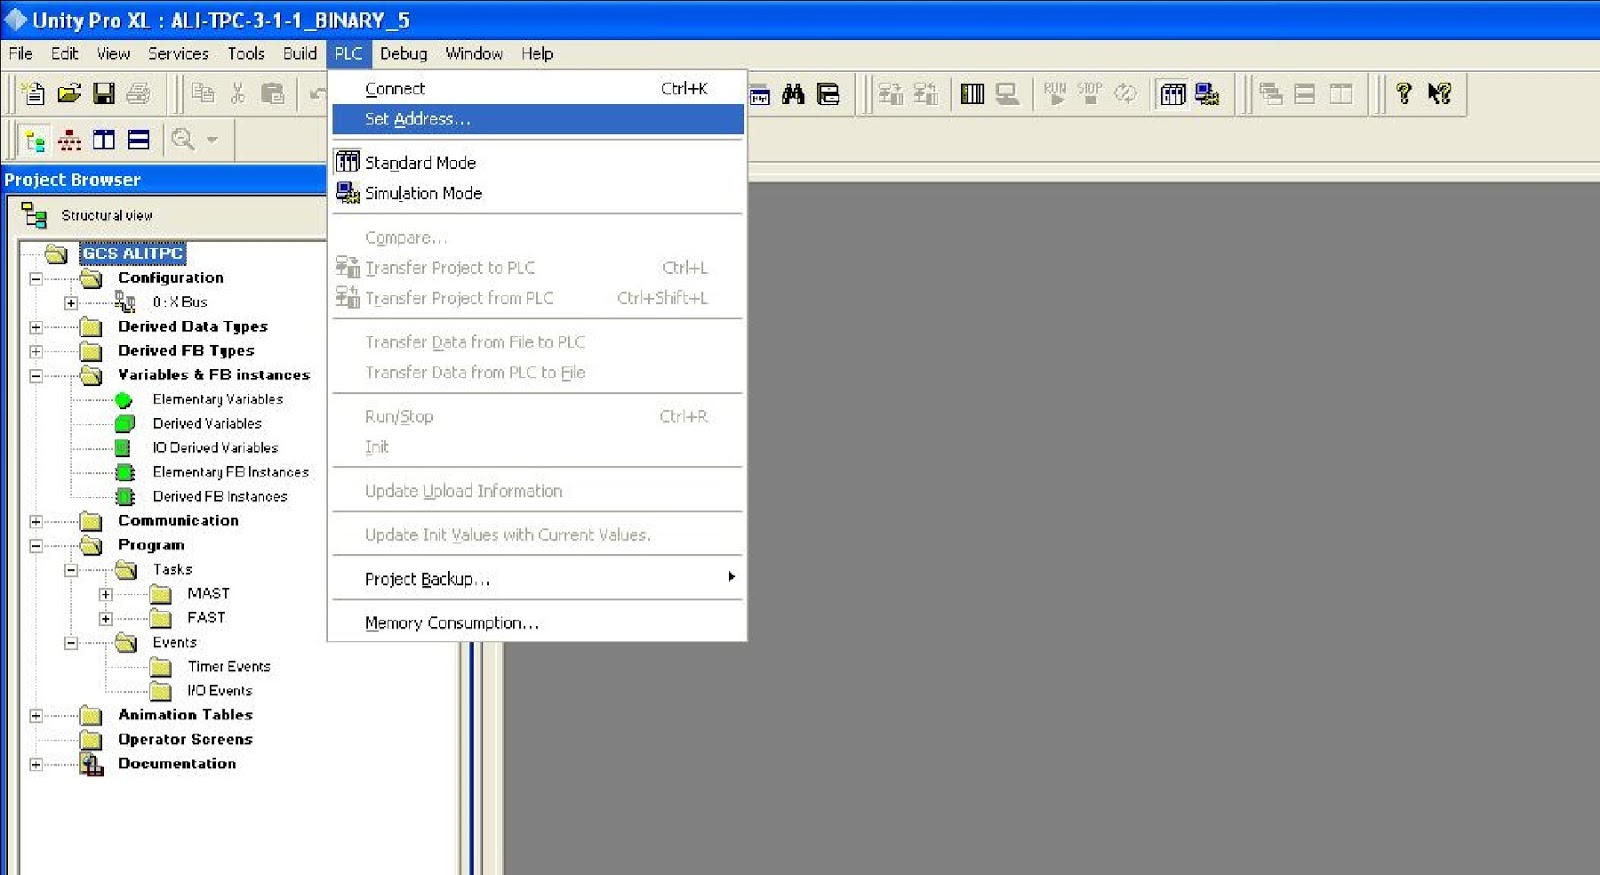The width and height of the screenshot is (1600, 875).
Task: Select Simulation Mode menu entry
Action: click(x=538, y=193)
